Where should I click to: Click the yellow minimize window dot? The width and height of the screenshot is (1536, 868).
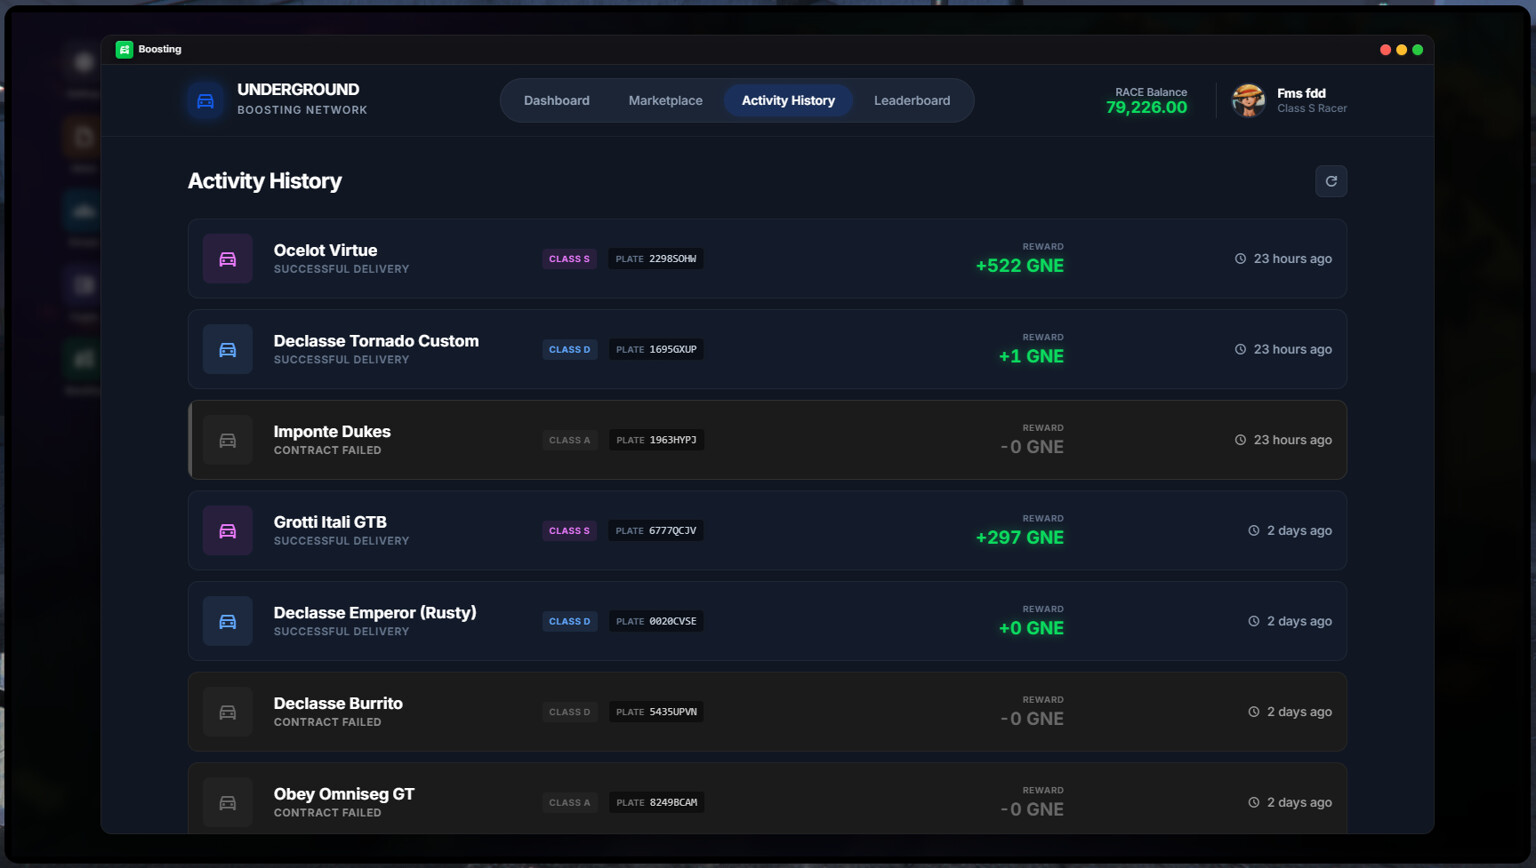[1401, 49]
